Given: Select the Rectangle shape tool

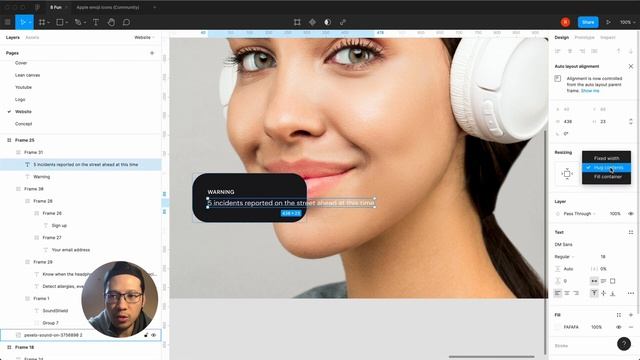Looking at the screenshot, I should (60, 22).
